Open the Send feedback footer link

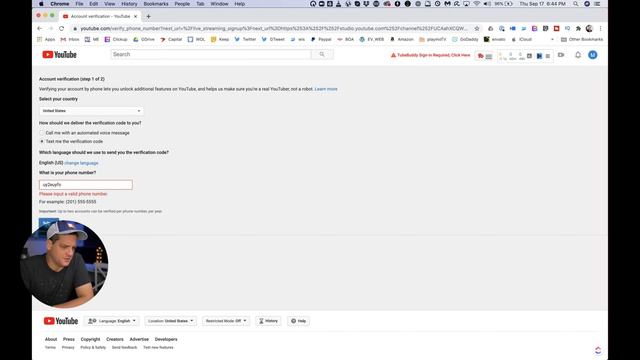(x=124, y=348)
